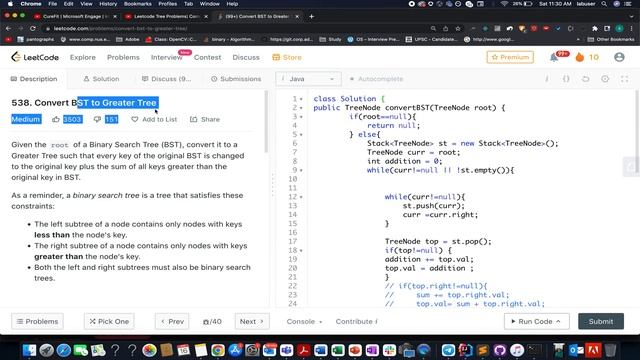
Task: Reload the page in Chrome
Action: point(33,29)
